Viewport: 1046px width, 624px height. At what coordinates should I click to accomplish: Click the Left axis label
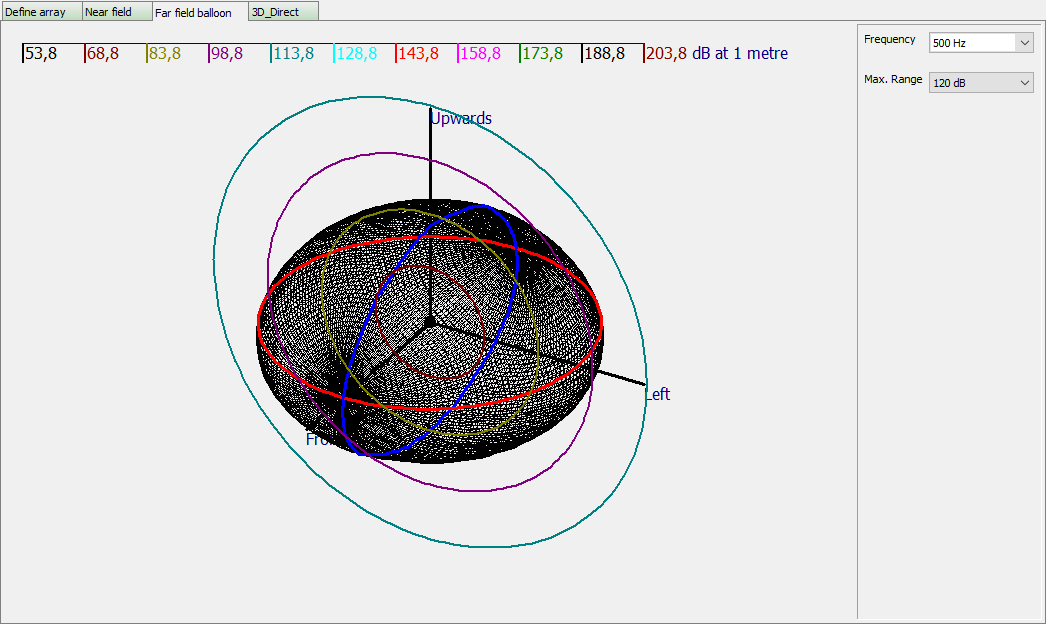click(657, 394)
